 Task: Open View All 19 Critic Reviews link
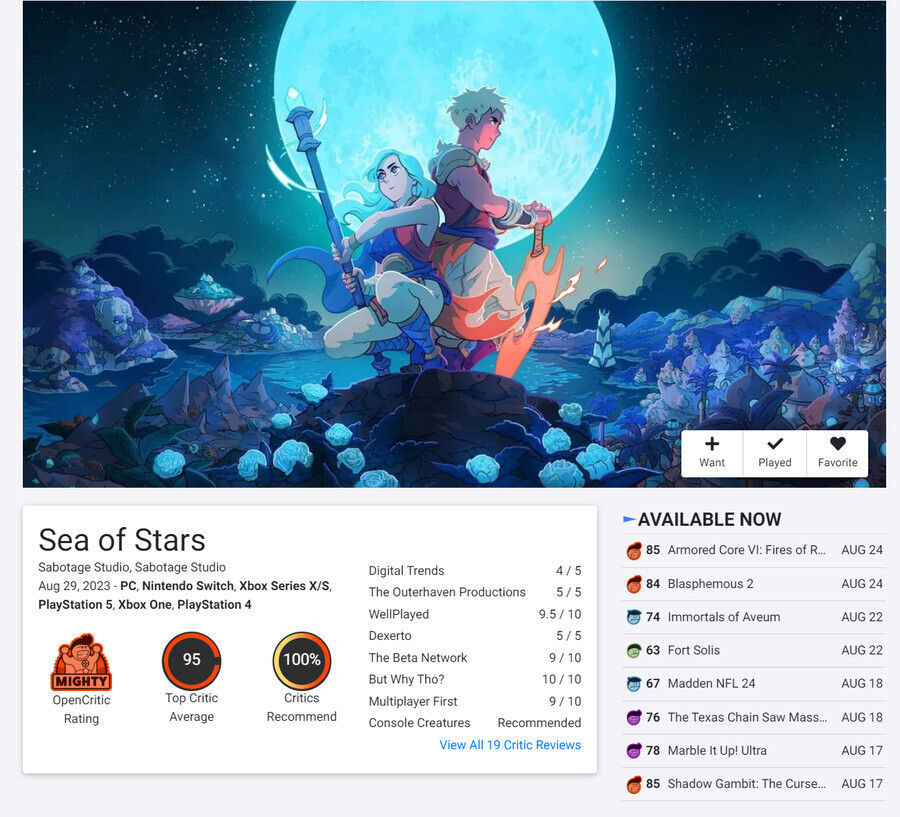click(x=510, y=745)
